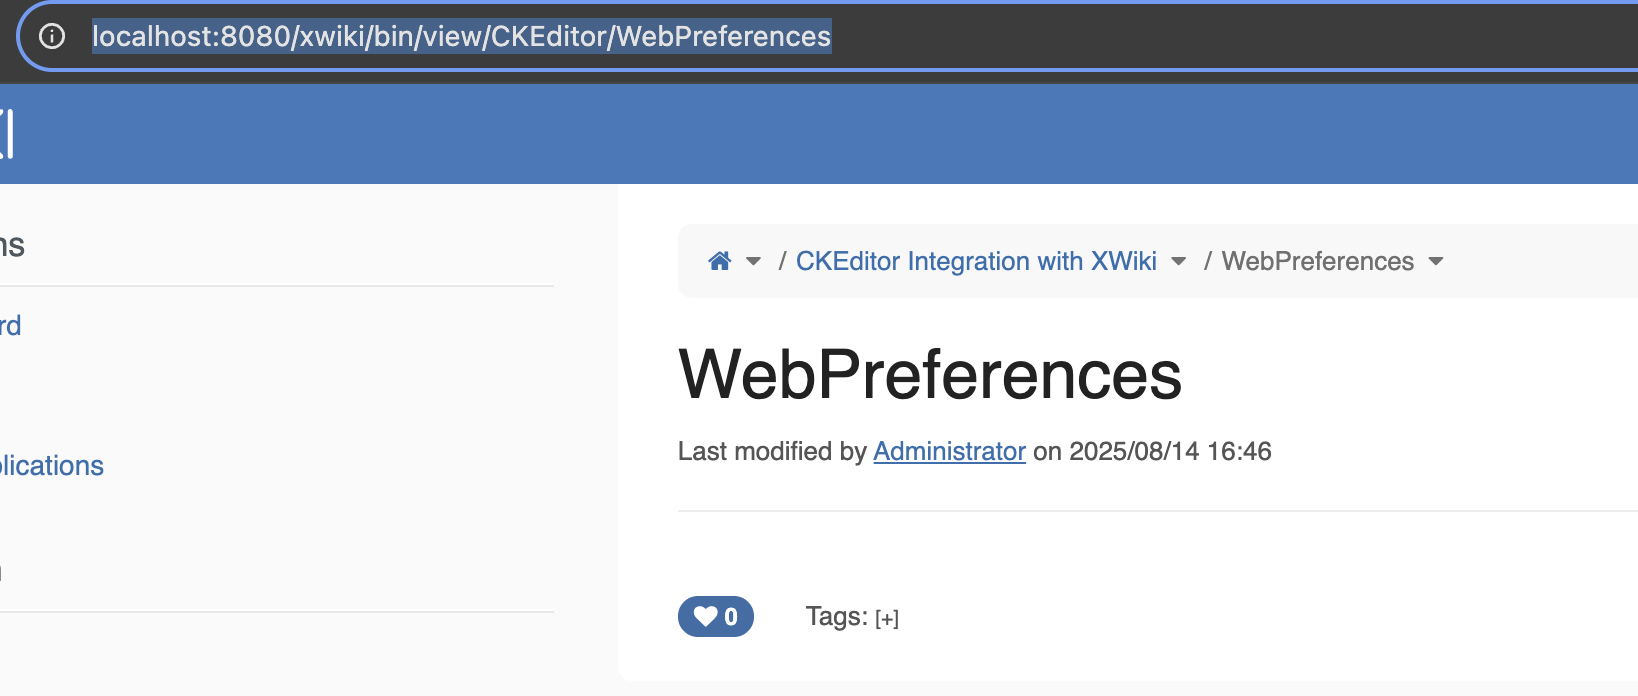The width and height of the screenshot is (1638, 696).
Task: Click the heart like button
Action: (715, 616)
